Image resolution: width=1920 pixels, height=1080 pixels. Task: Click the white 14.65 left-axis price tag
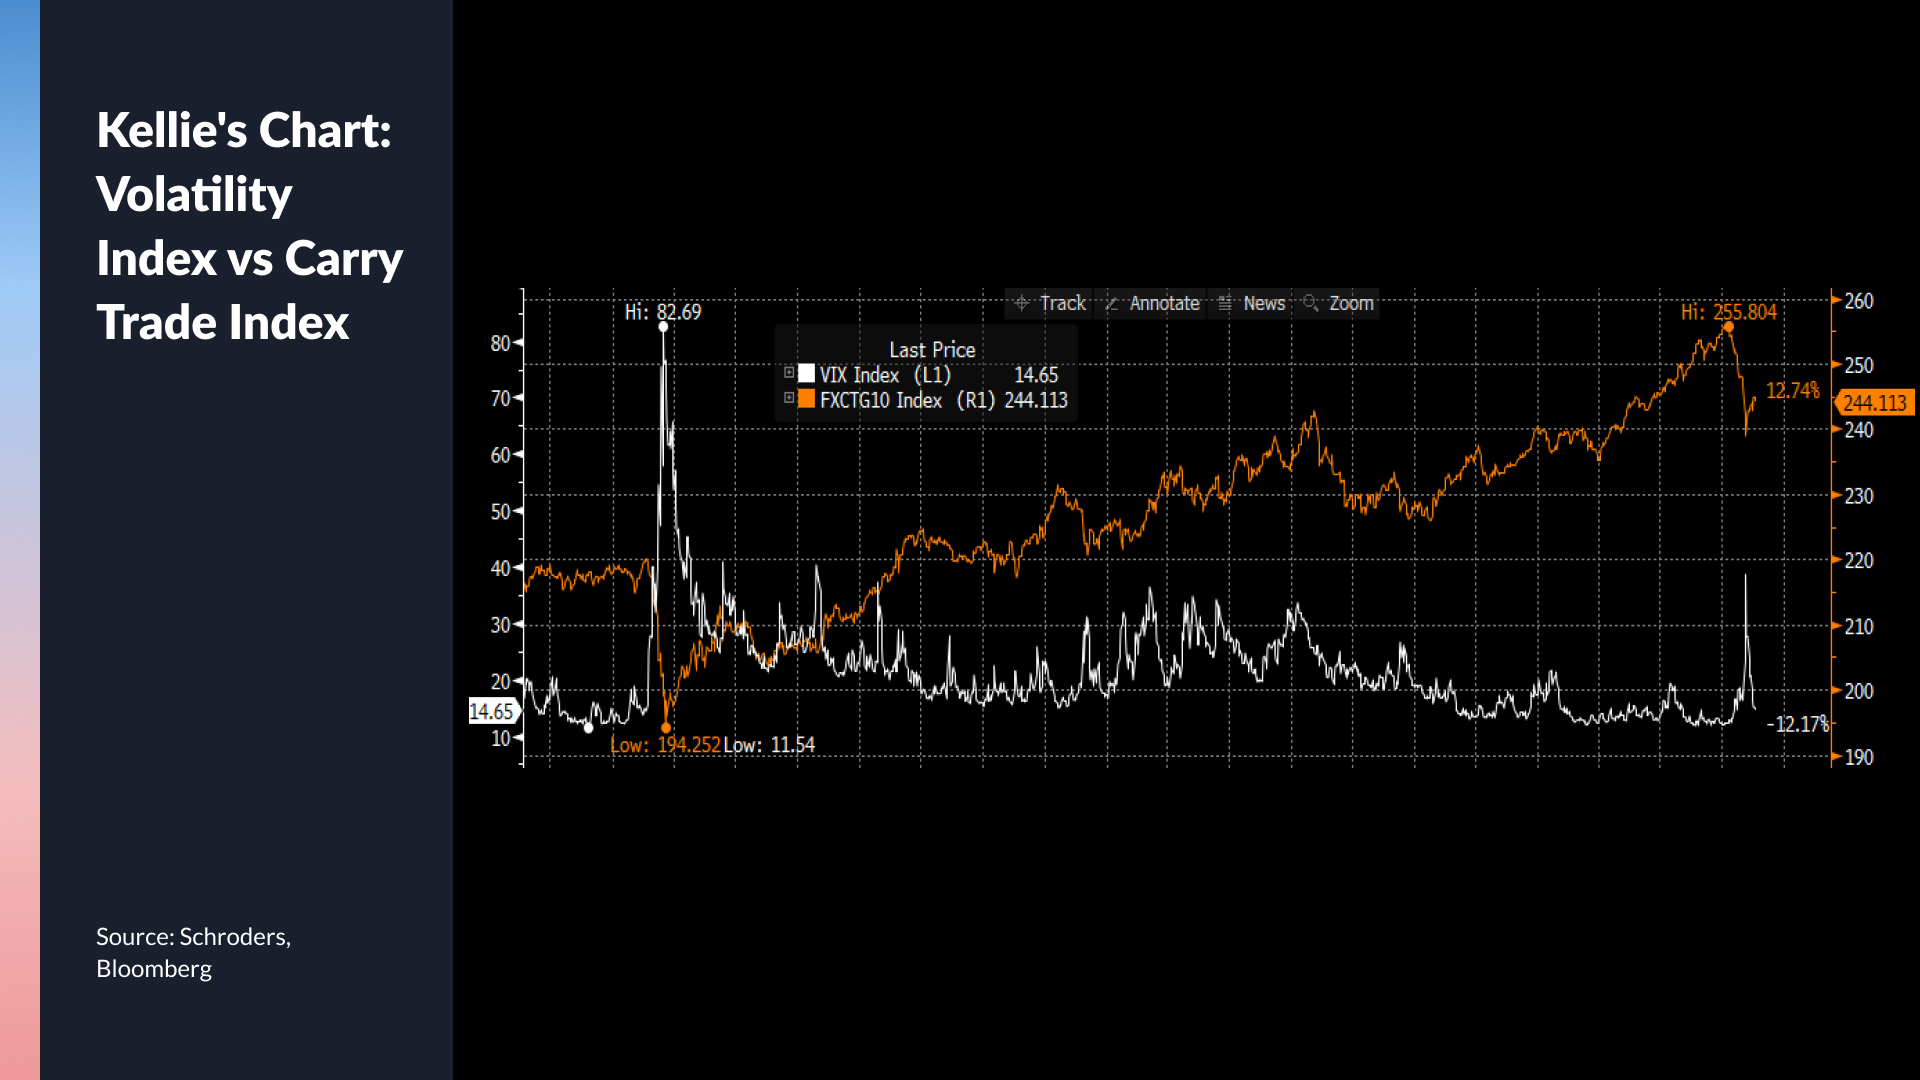point(491,711)
